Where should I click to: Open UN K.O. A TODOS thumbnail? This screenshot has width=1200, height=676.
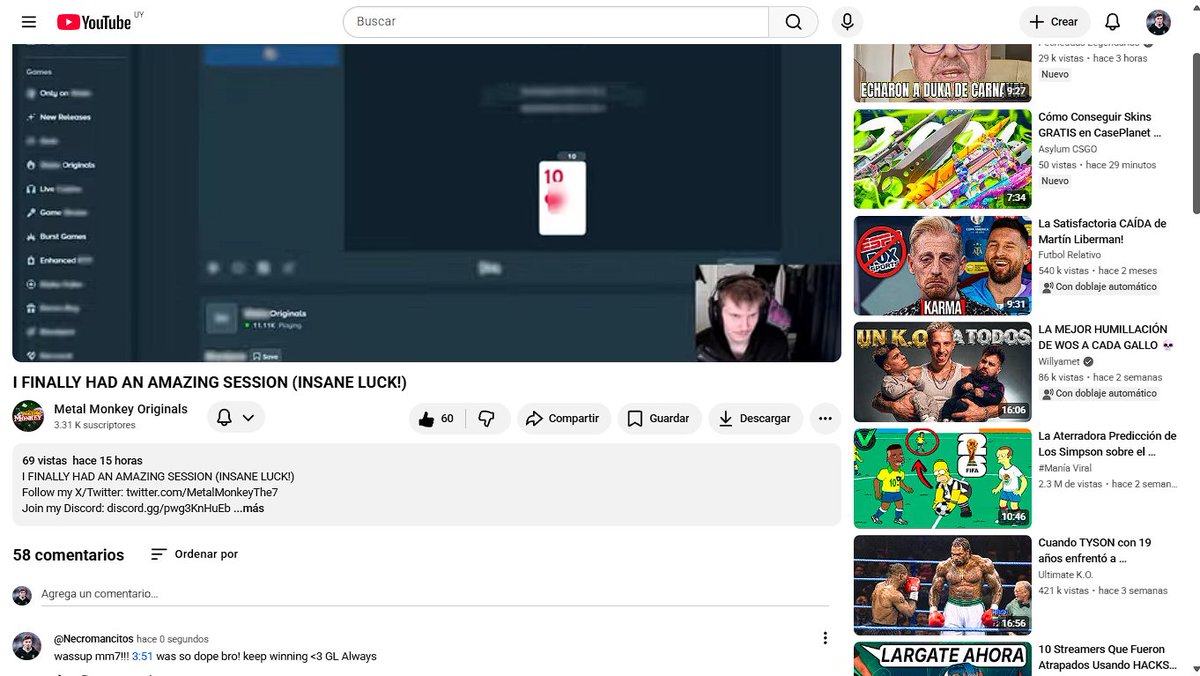pos(942,372)
